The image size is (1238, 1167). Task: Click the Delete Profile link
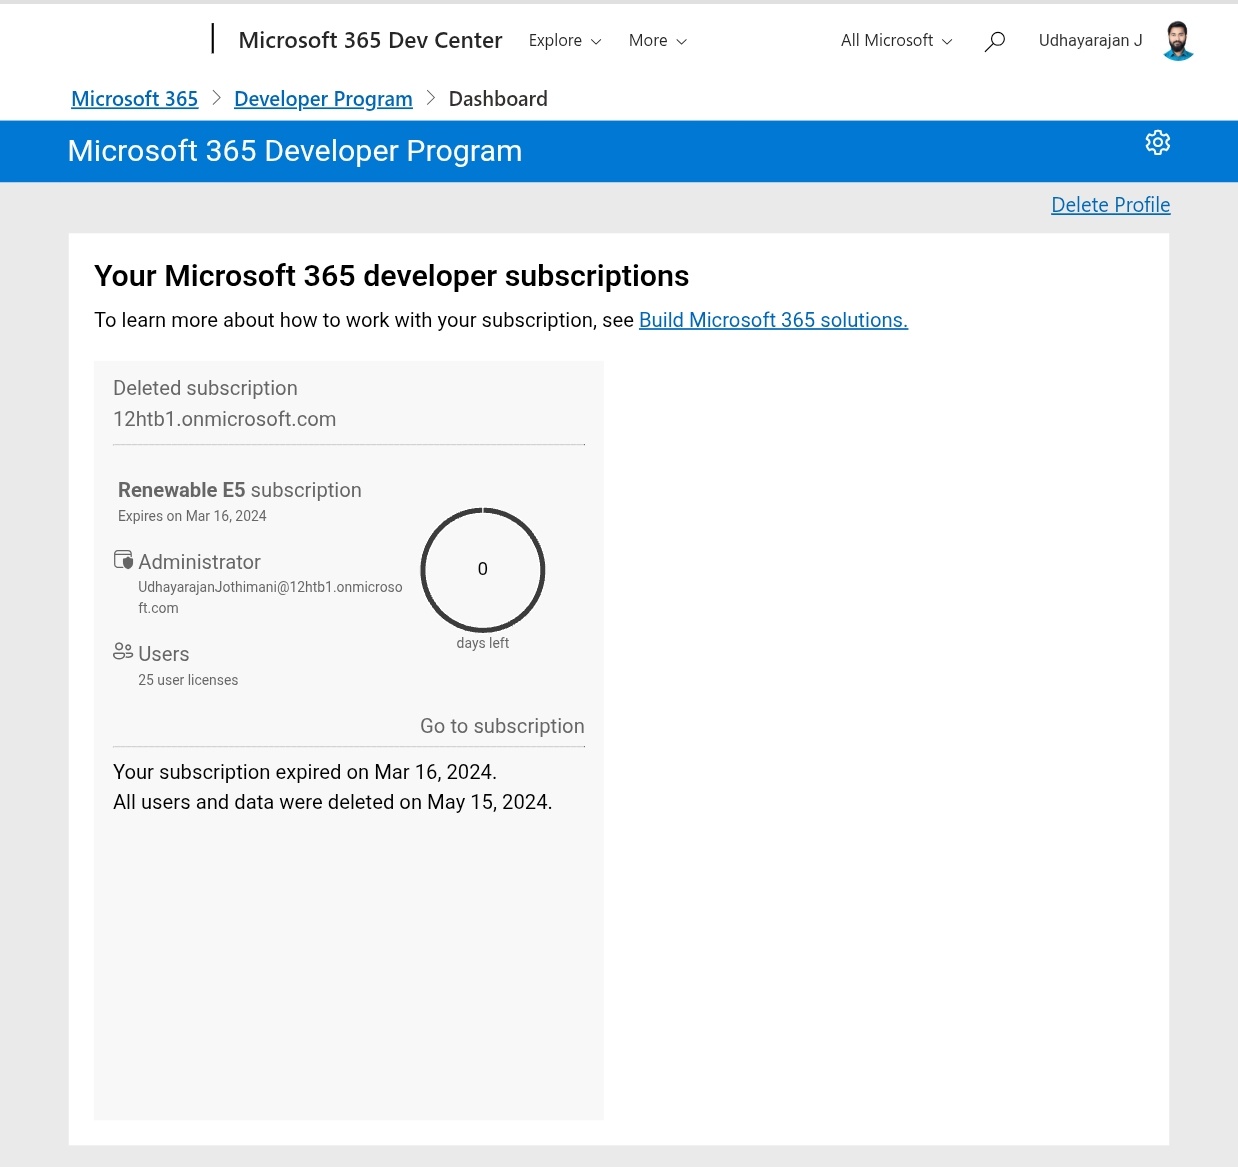(x=1110, y=205)
